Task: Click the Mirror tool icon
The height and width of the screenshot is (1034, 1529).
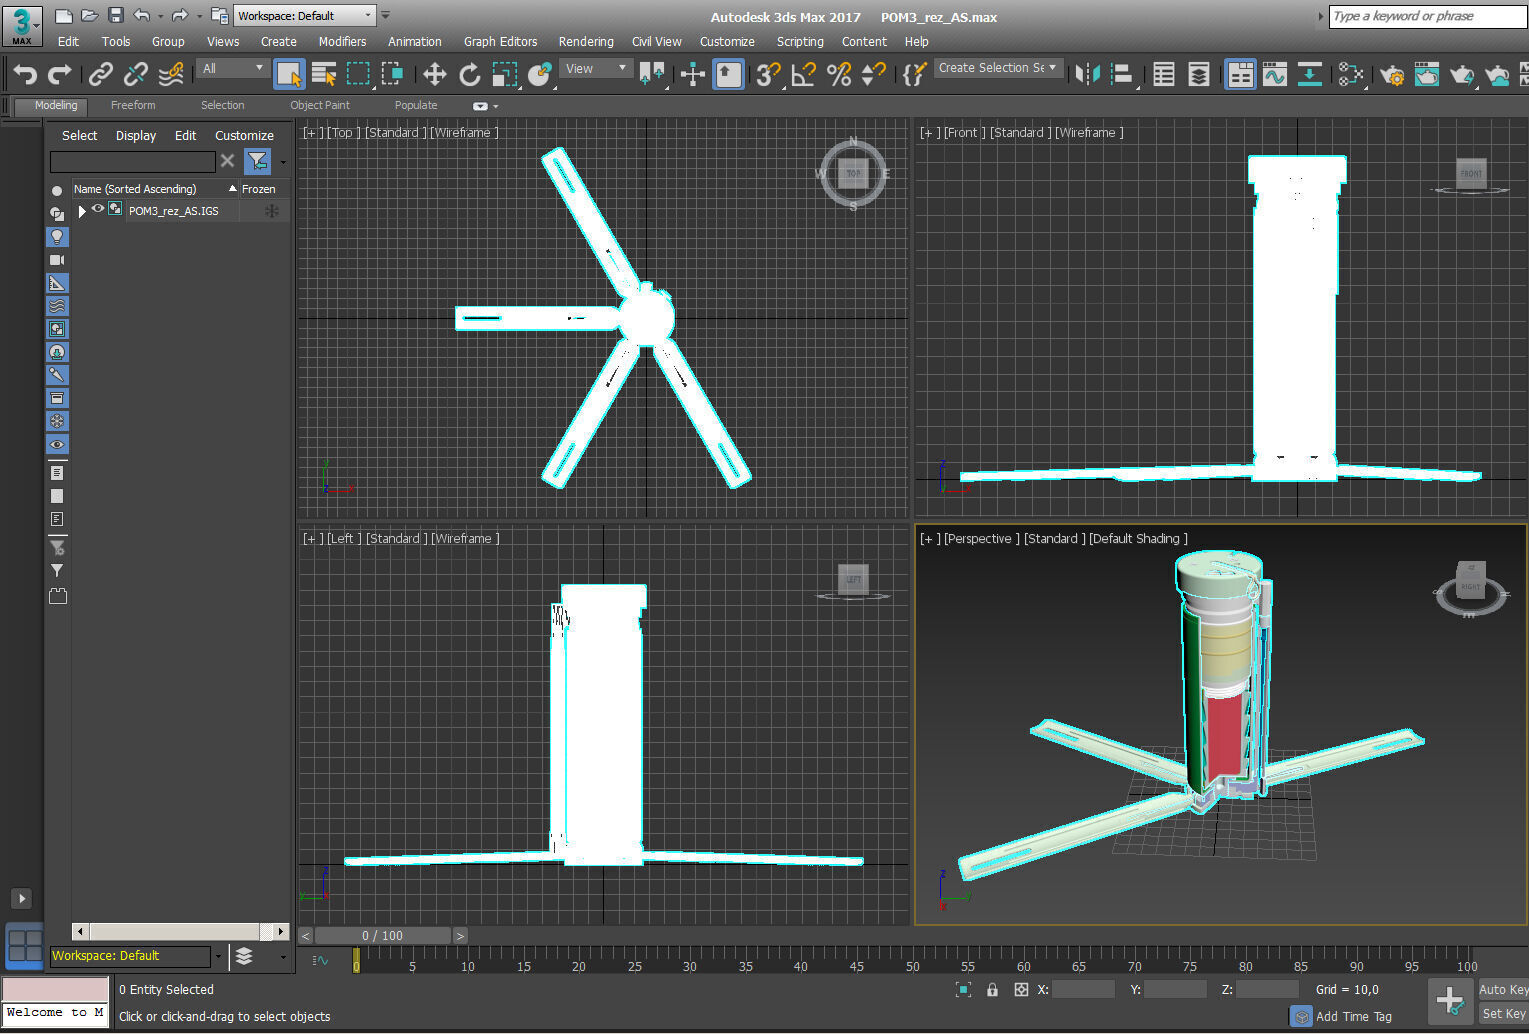Action: (x=1087, y=74)
